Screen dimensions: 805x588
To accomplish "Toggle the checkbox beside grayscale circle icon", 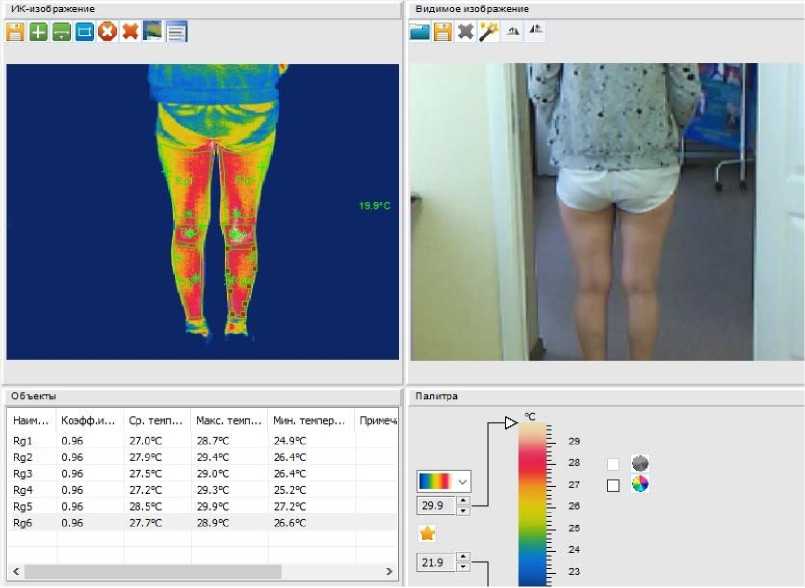I will [613, 464].
